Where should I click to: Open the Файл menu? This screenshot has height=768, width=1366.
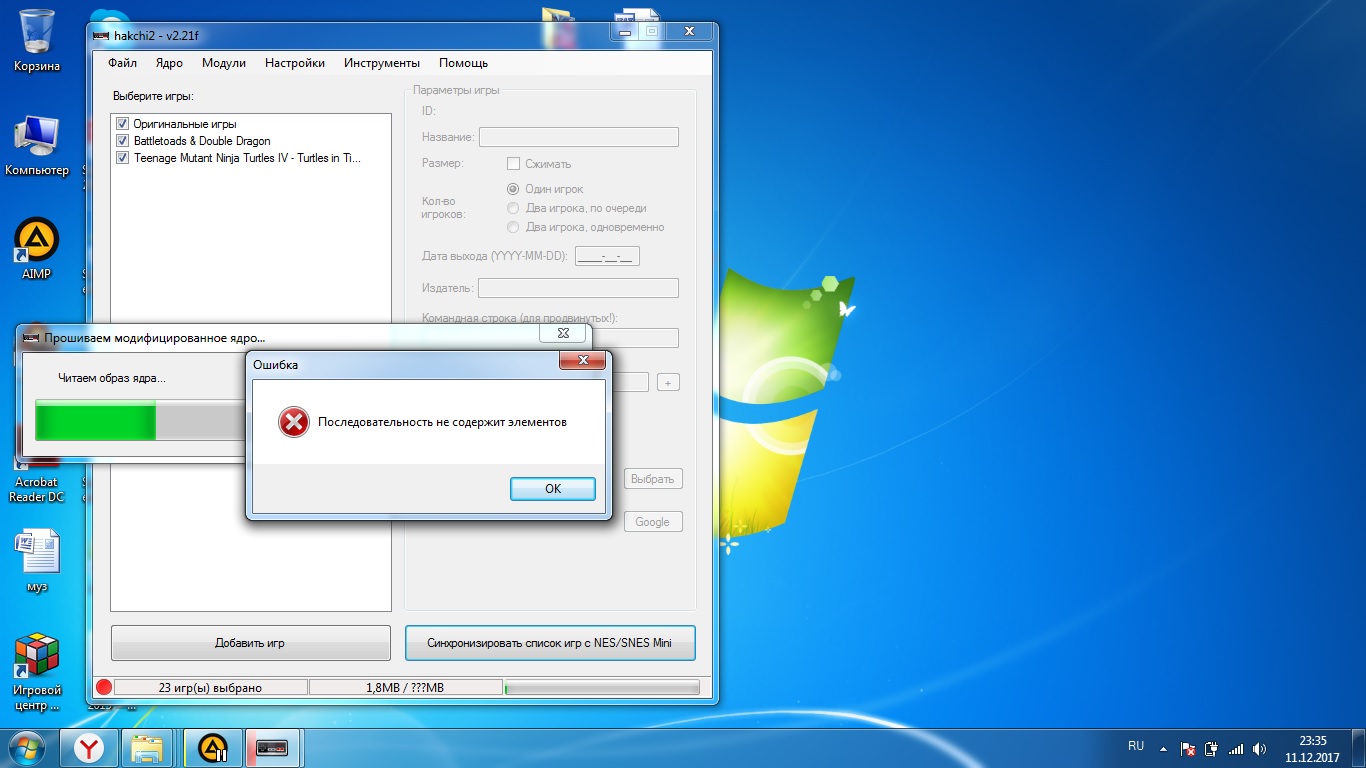[122, 63]
